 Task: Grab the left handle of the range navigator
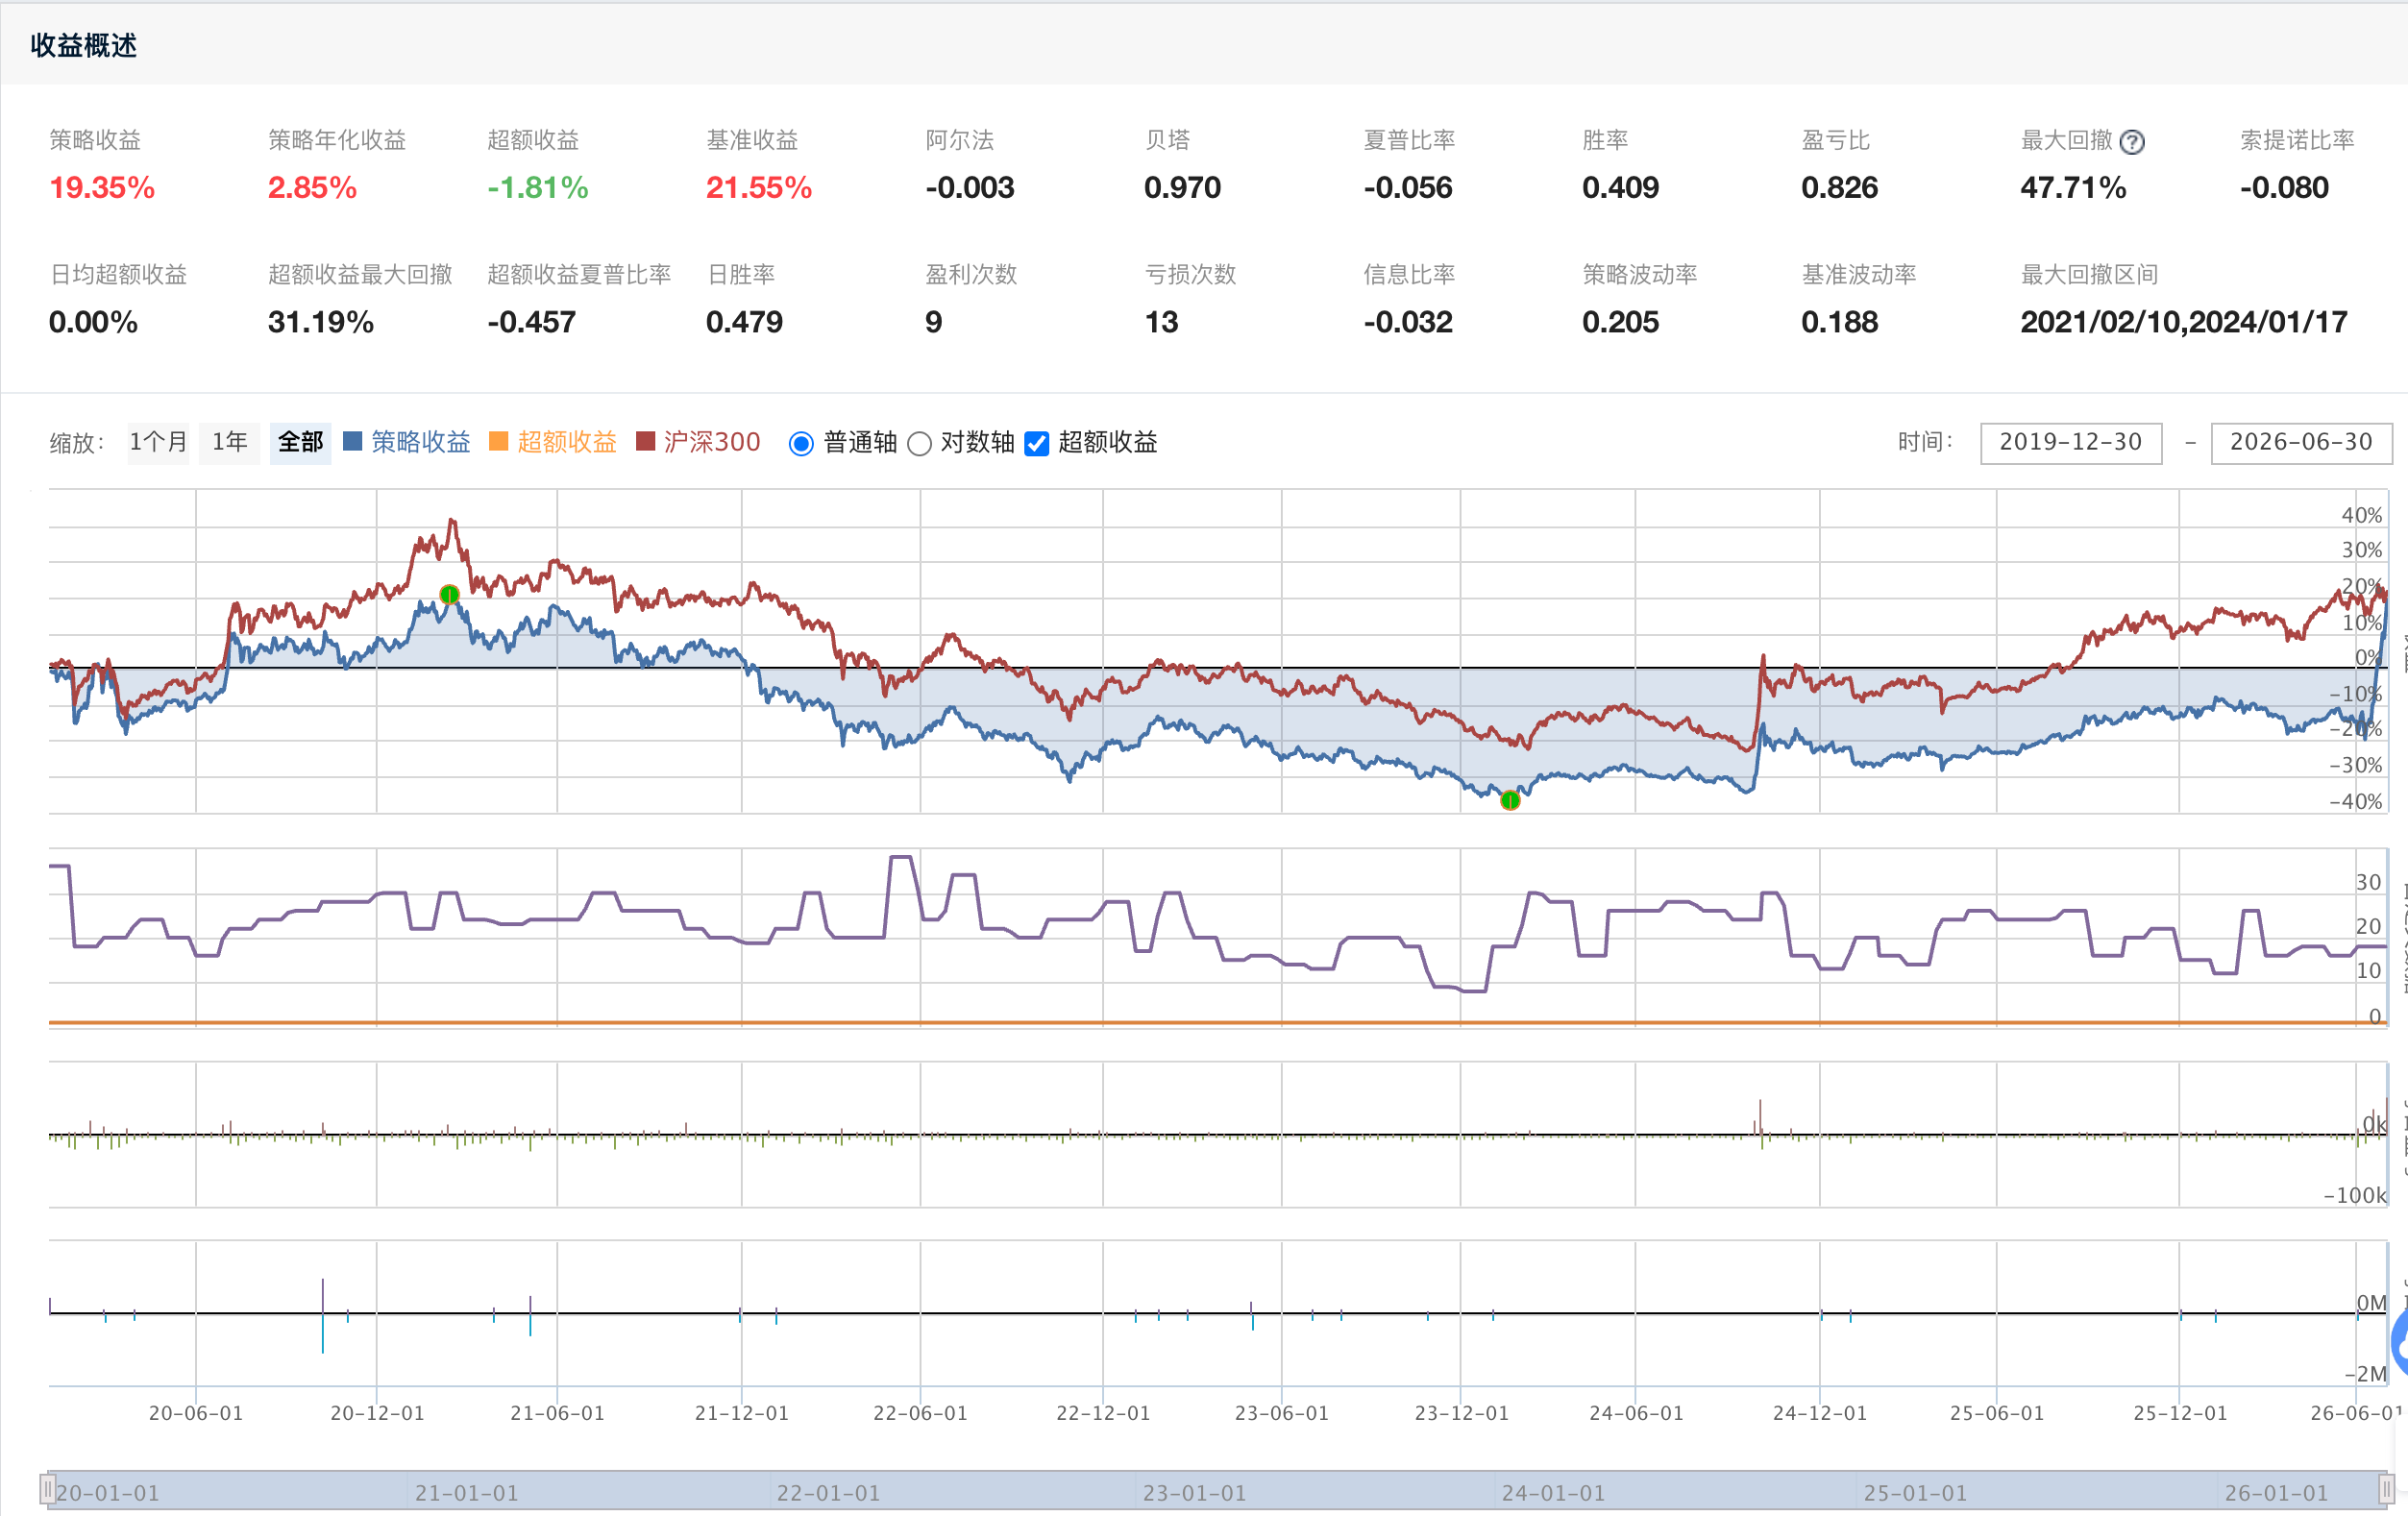coord(47,1490)
